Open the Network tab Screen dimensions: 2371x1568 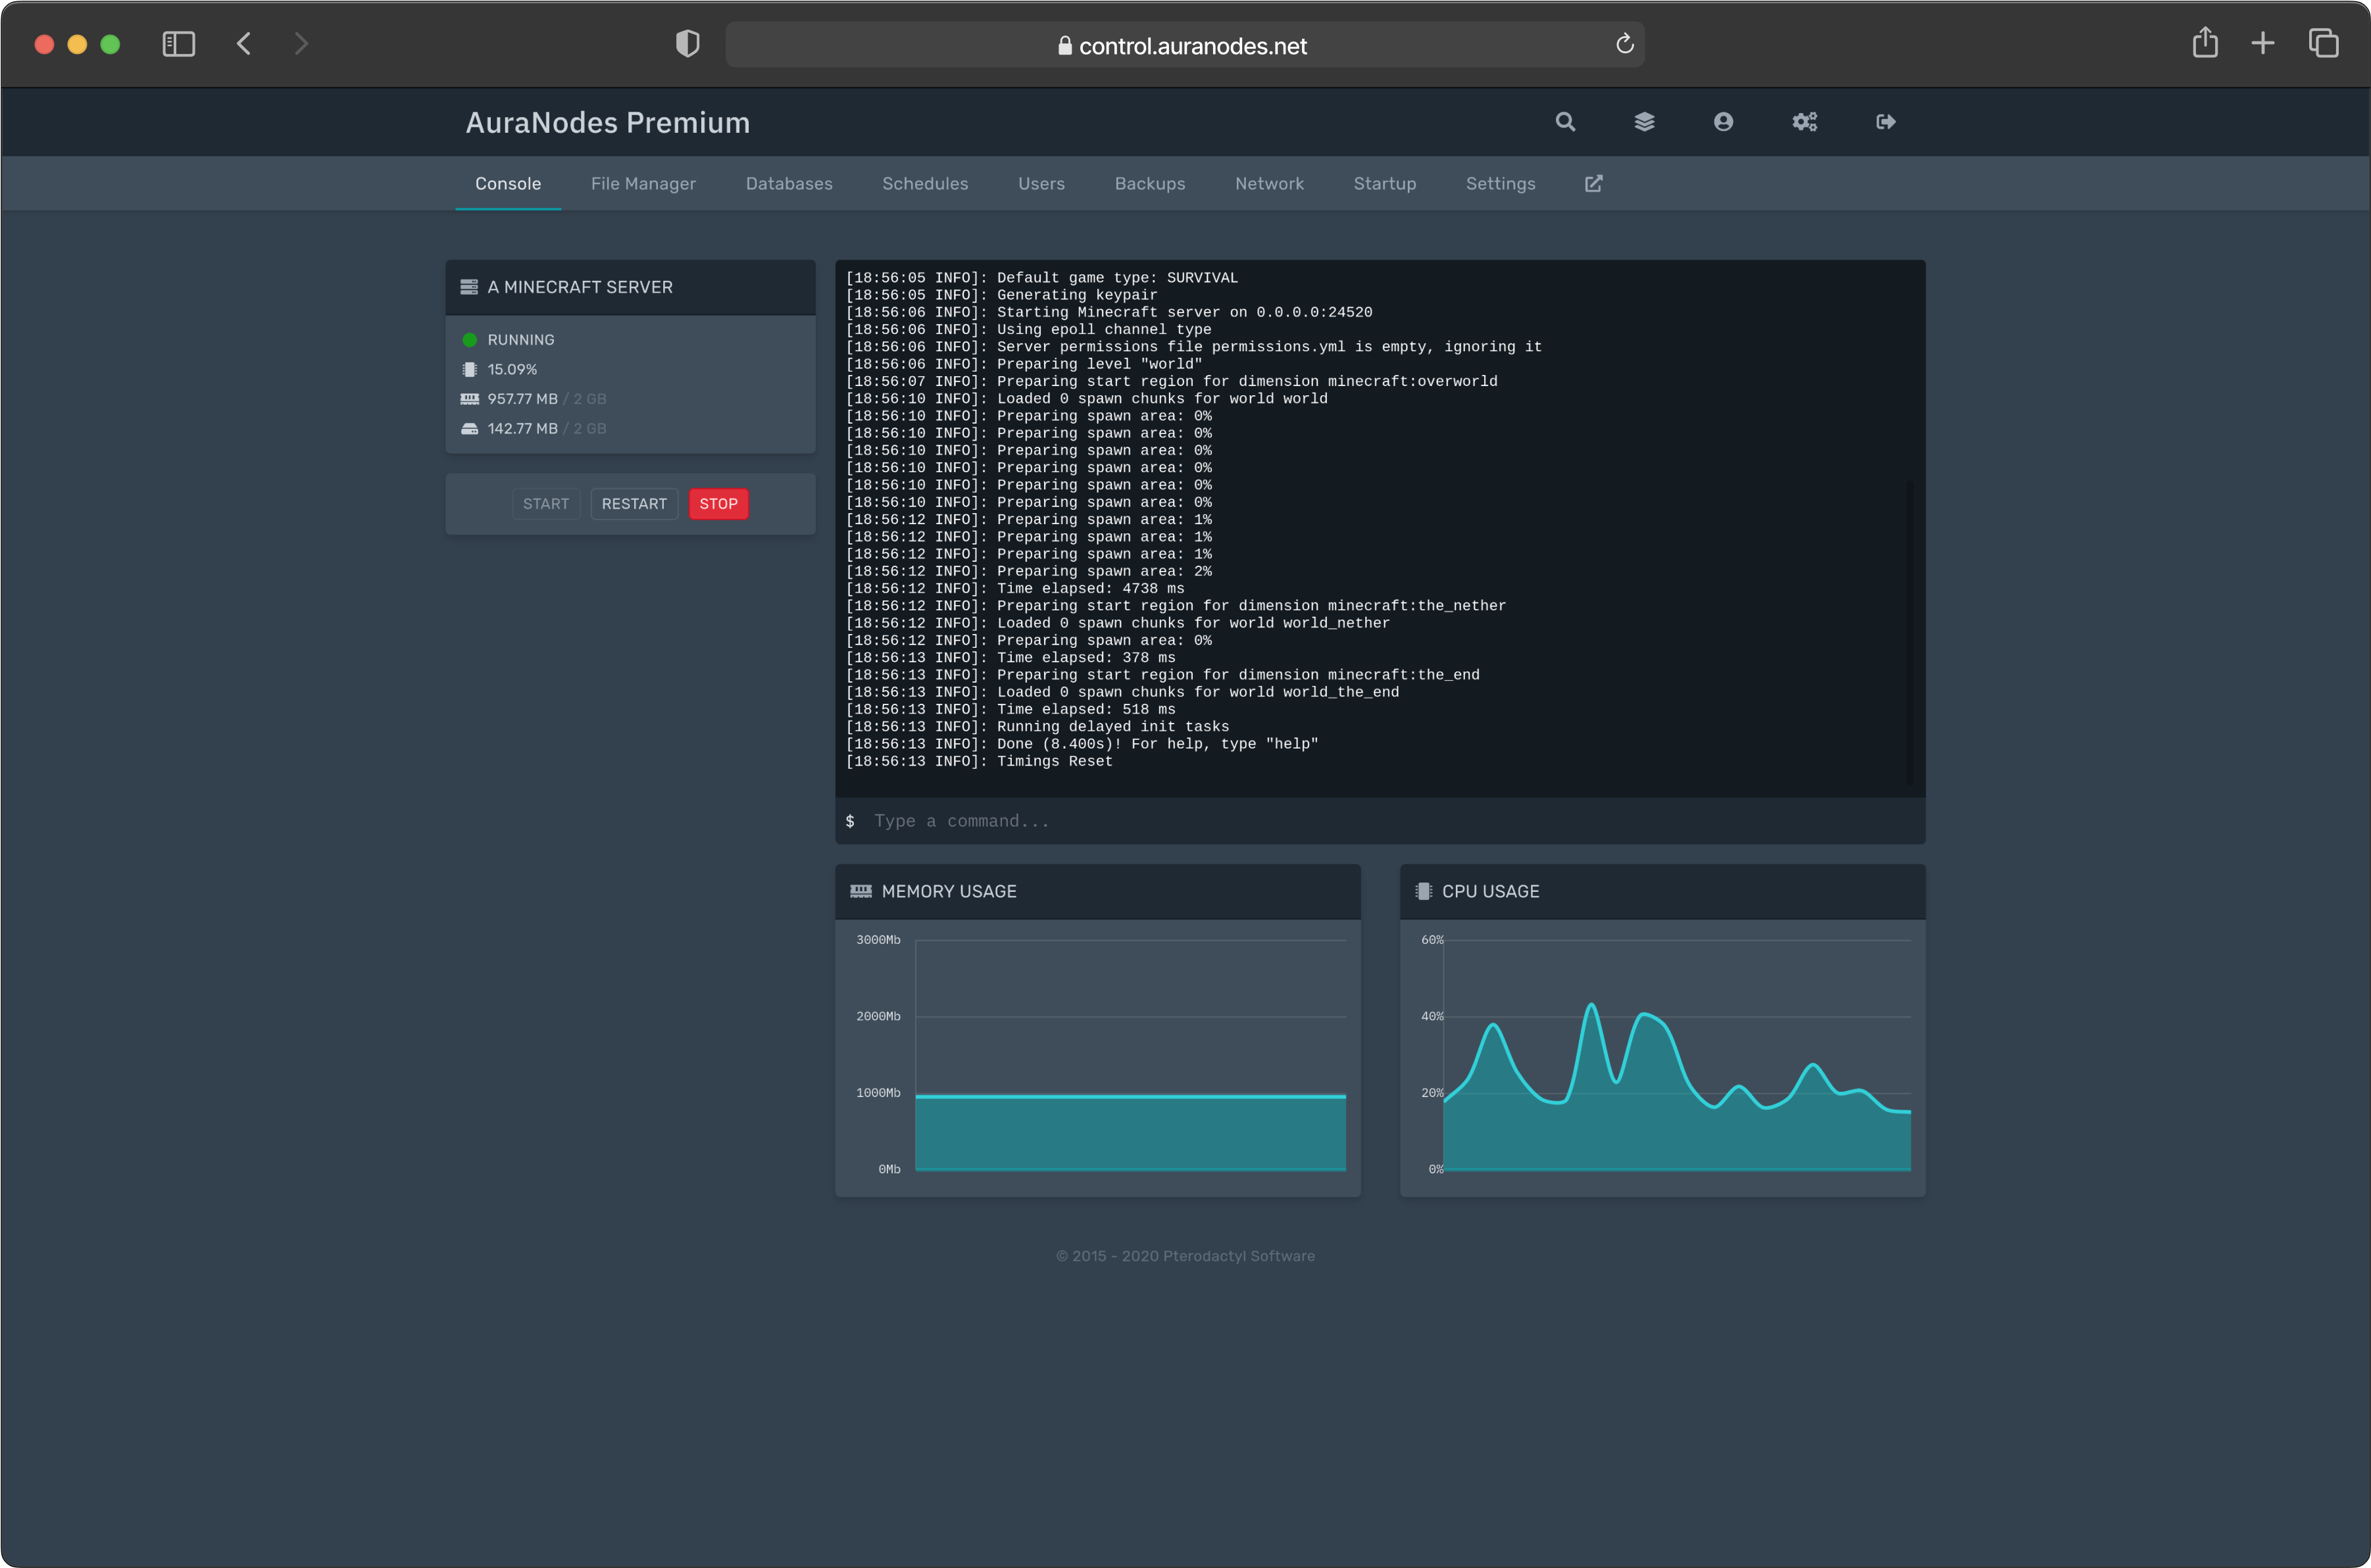[1269, 183]
